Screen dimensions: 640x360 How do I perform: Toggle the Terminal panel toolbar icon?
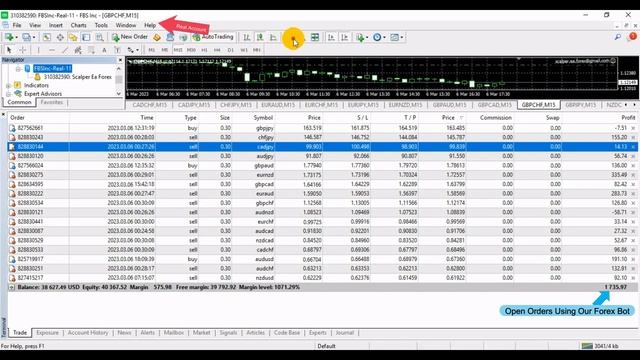[86, 37]
